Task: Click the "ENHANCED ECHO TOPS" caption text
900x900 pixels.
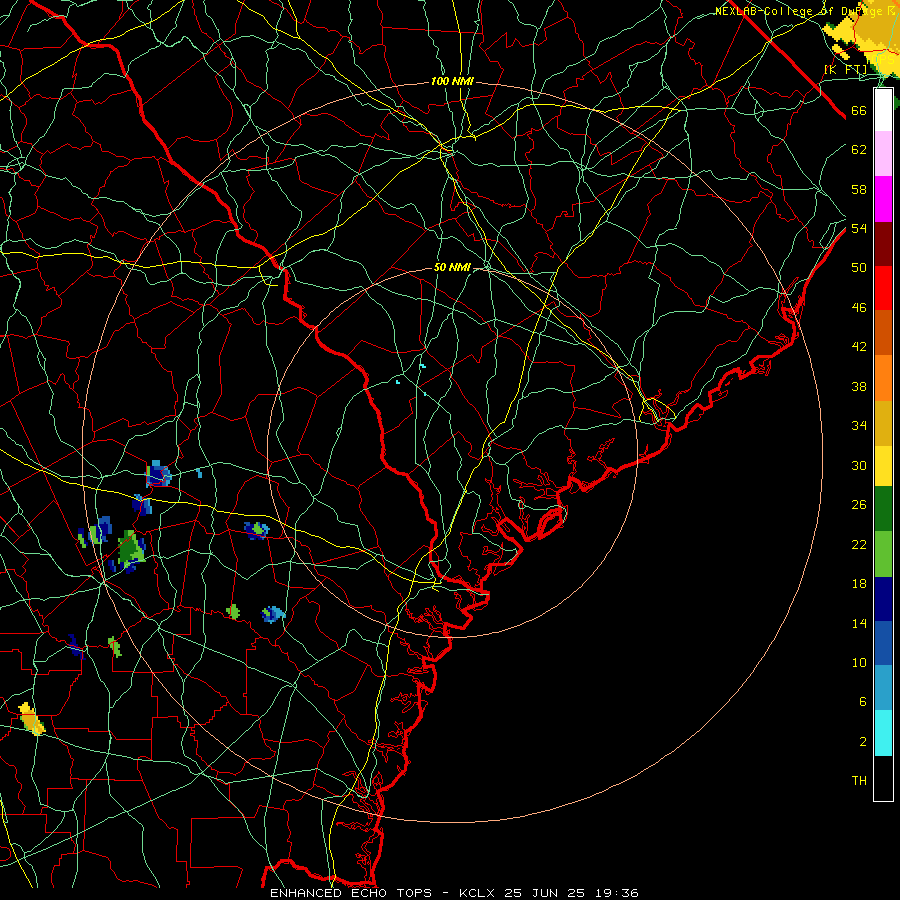Action: point(351,893)
